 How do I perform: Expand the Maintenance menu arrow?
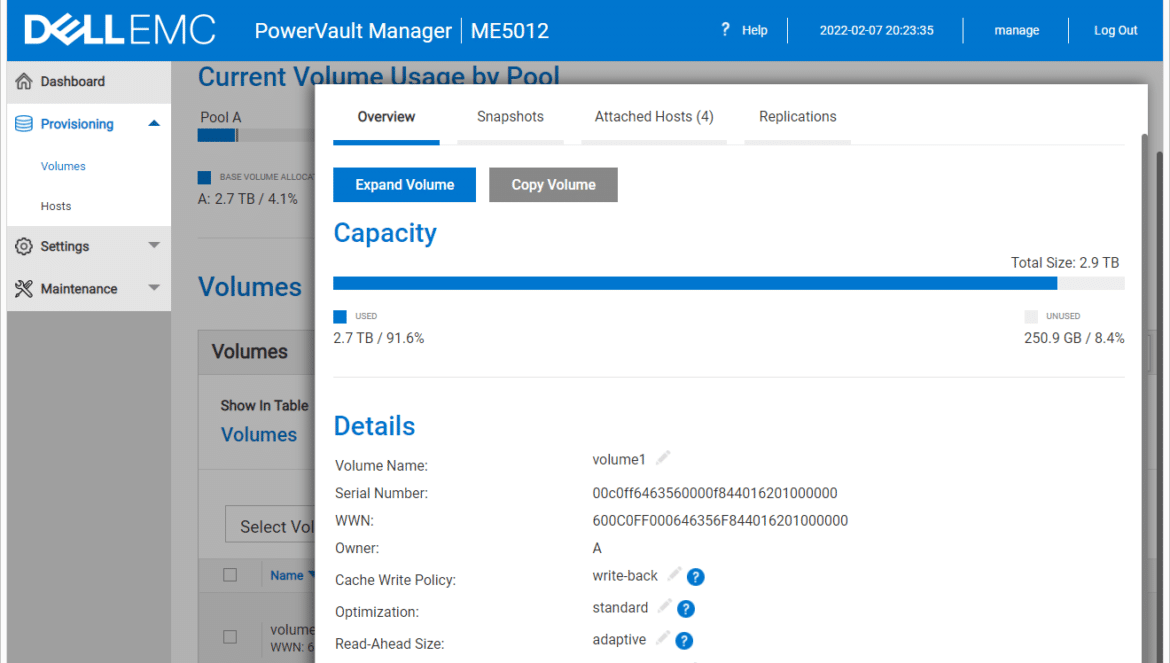point(154,288)
